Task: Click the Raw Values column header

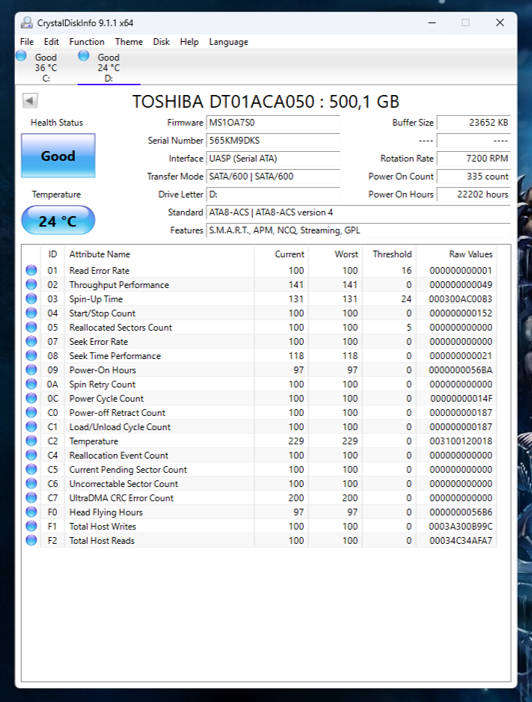Action: 457,254
